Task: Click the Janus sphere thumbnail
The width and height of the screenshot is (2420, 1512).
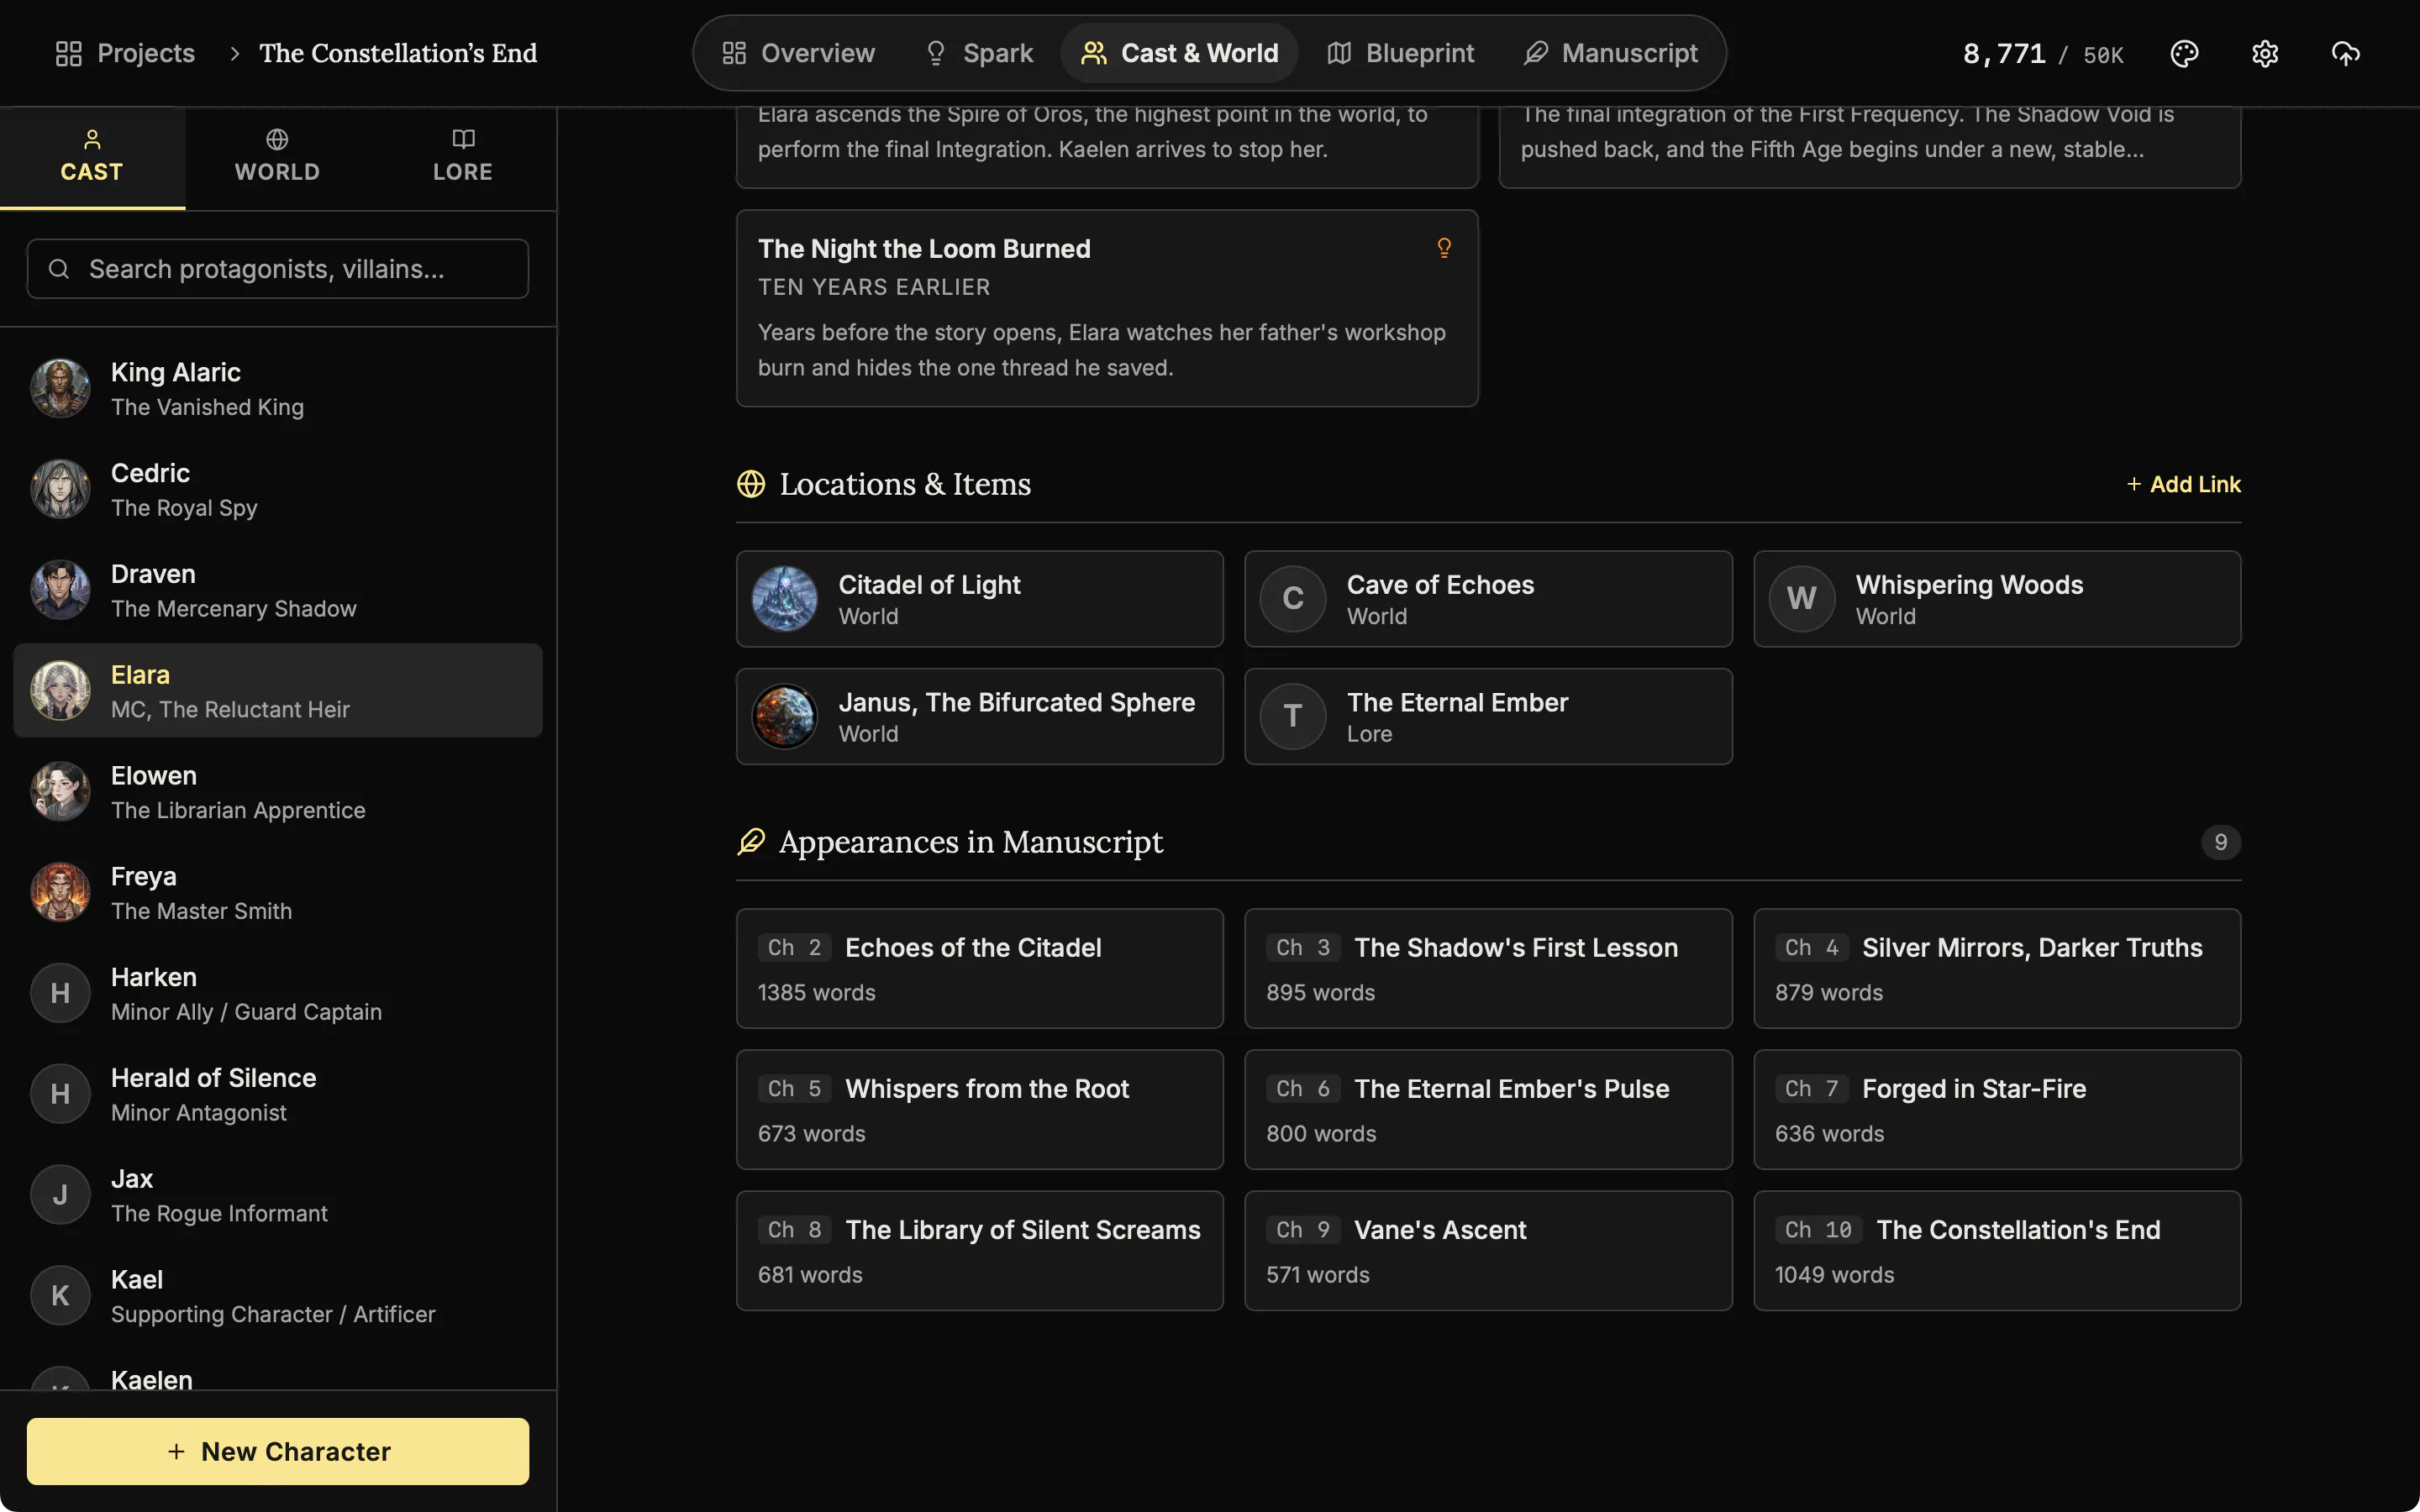Action: (785, 717)
